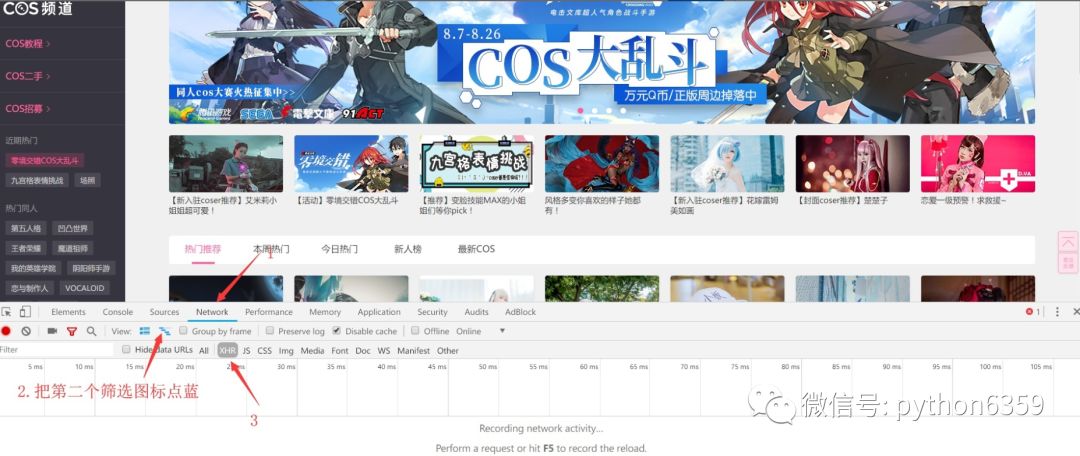This screenshot has width=1080, height=456.
Task: Open the DevTools three-dot menu
Action: click(x=1057, y=312)
